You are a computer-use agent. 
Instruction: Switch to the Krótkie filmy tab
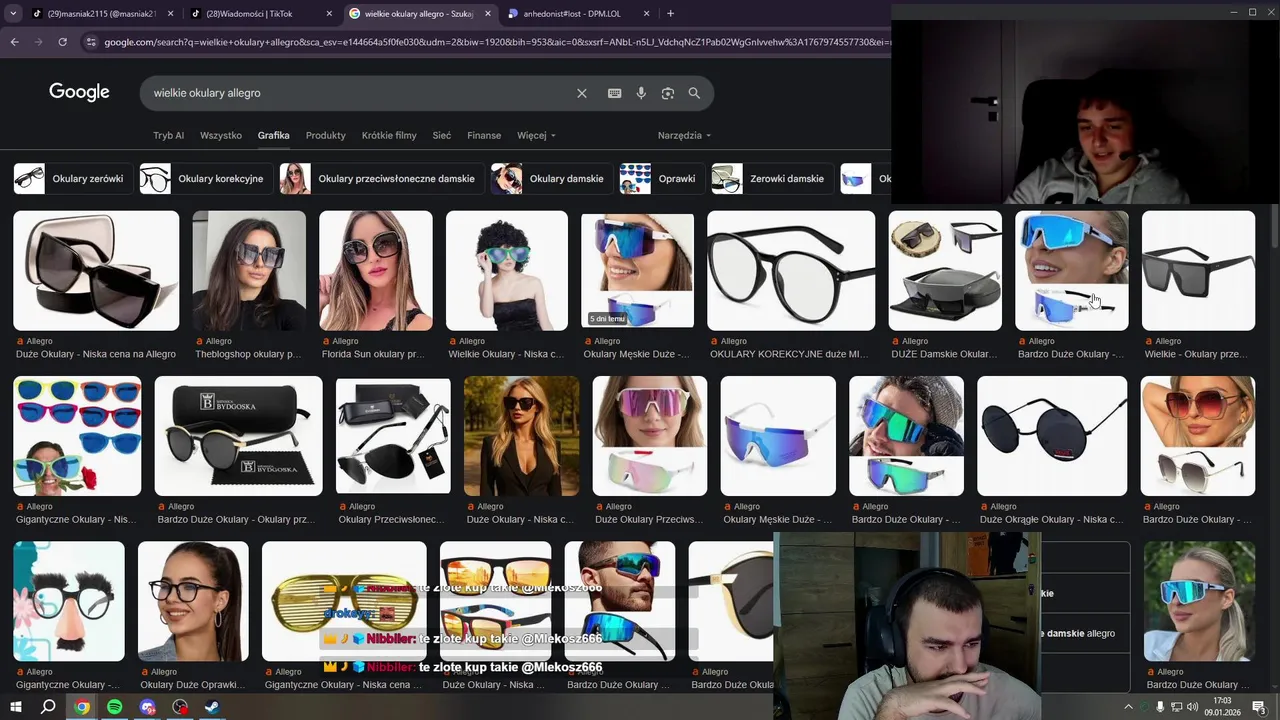point(389,135)
